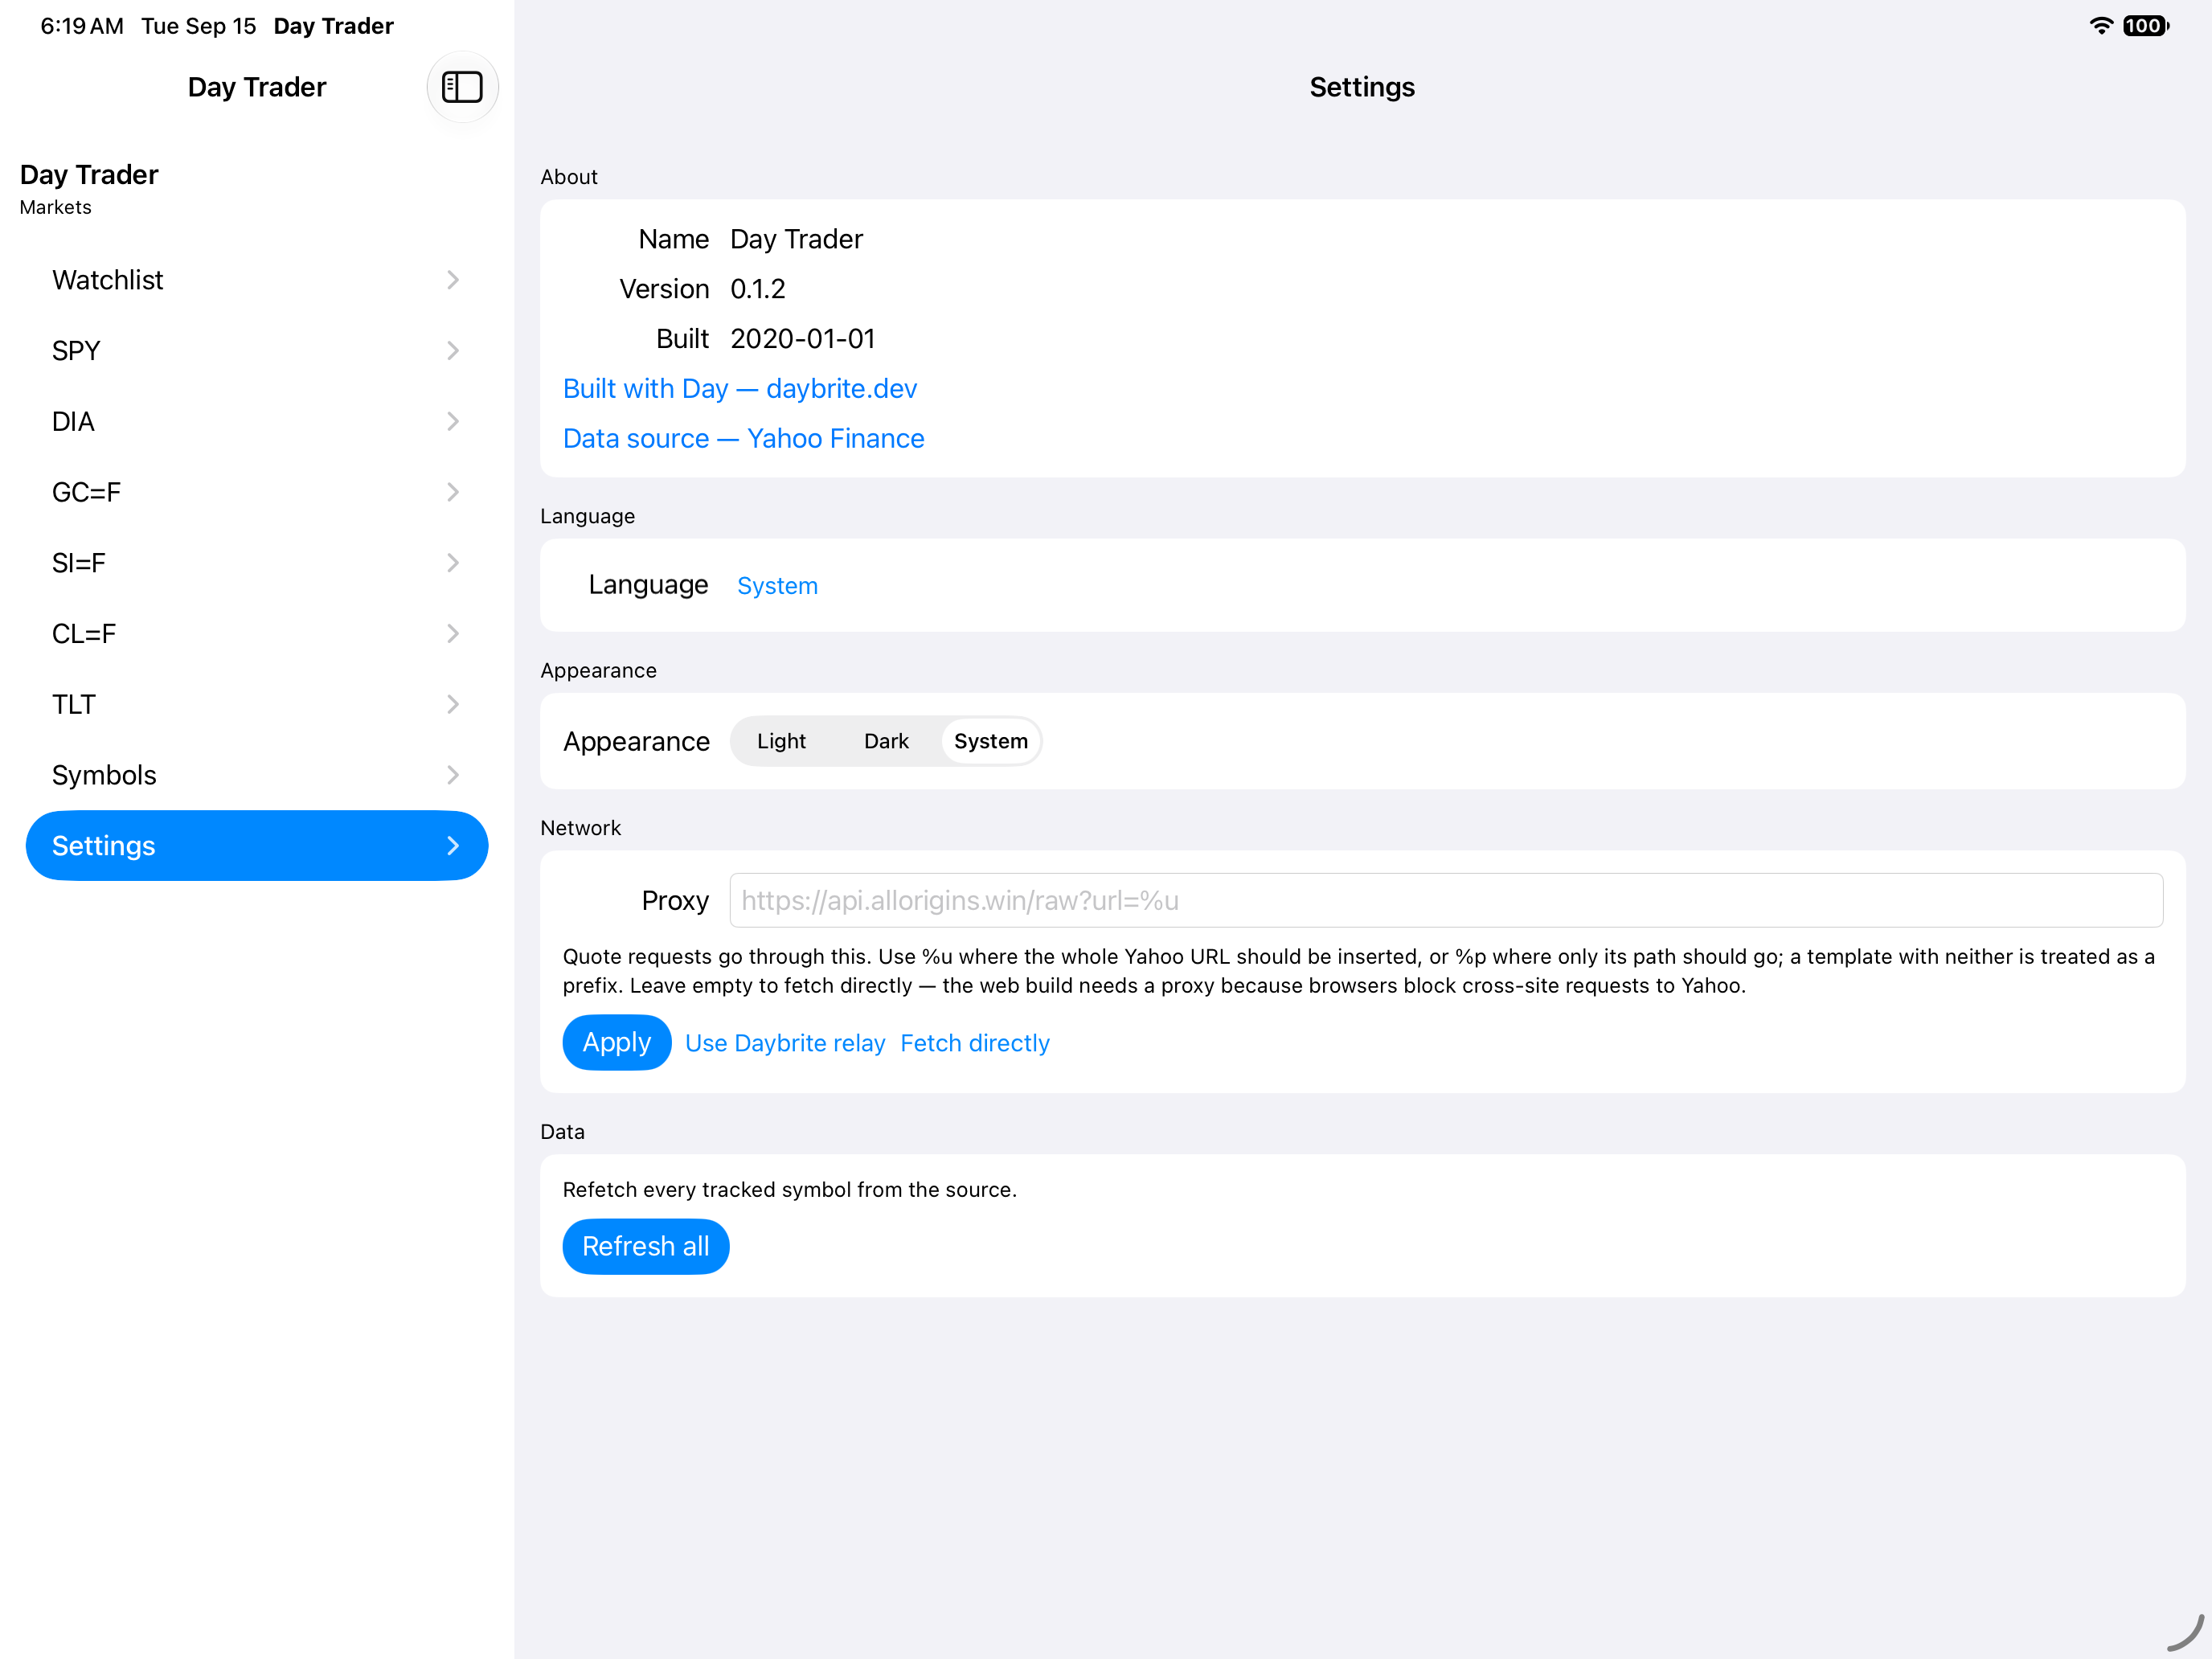The height and width of the screenshot is (1659, 2212).
Task: Click the status bar time 6:19 AM
Action: pyautogui.click(x=82, y=26)
